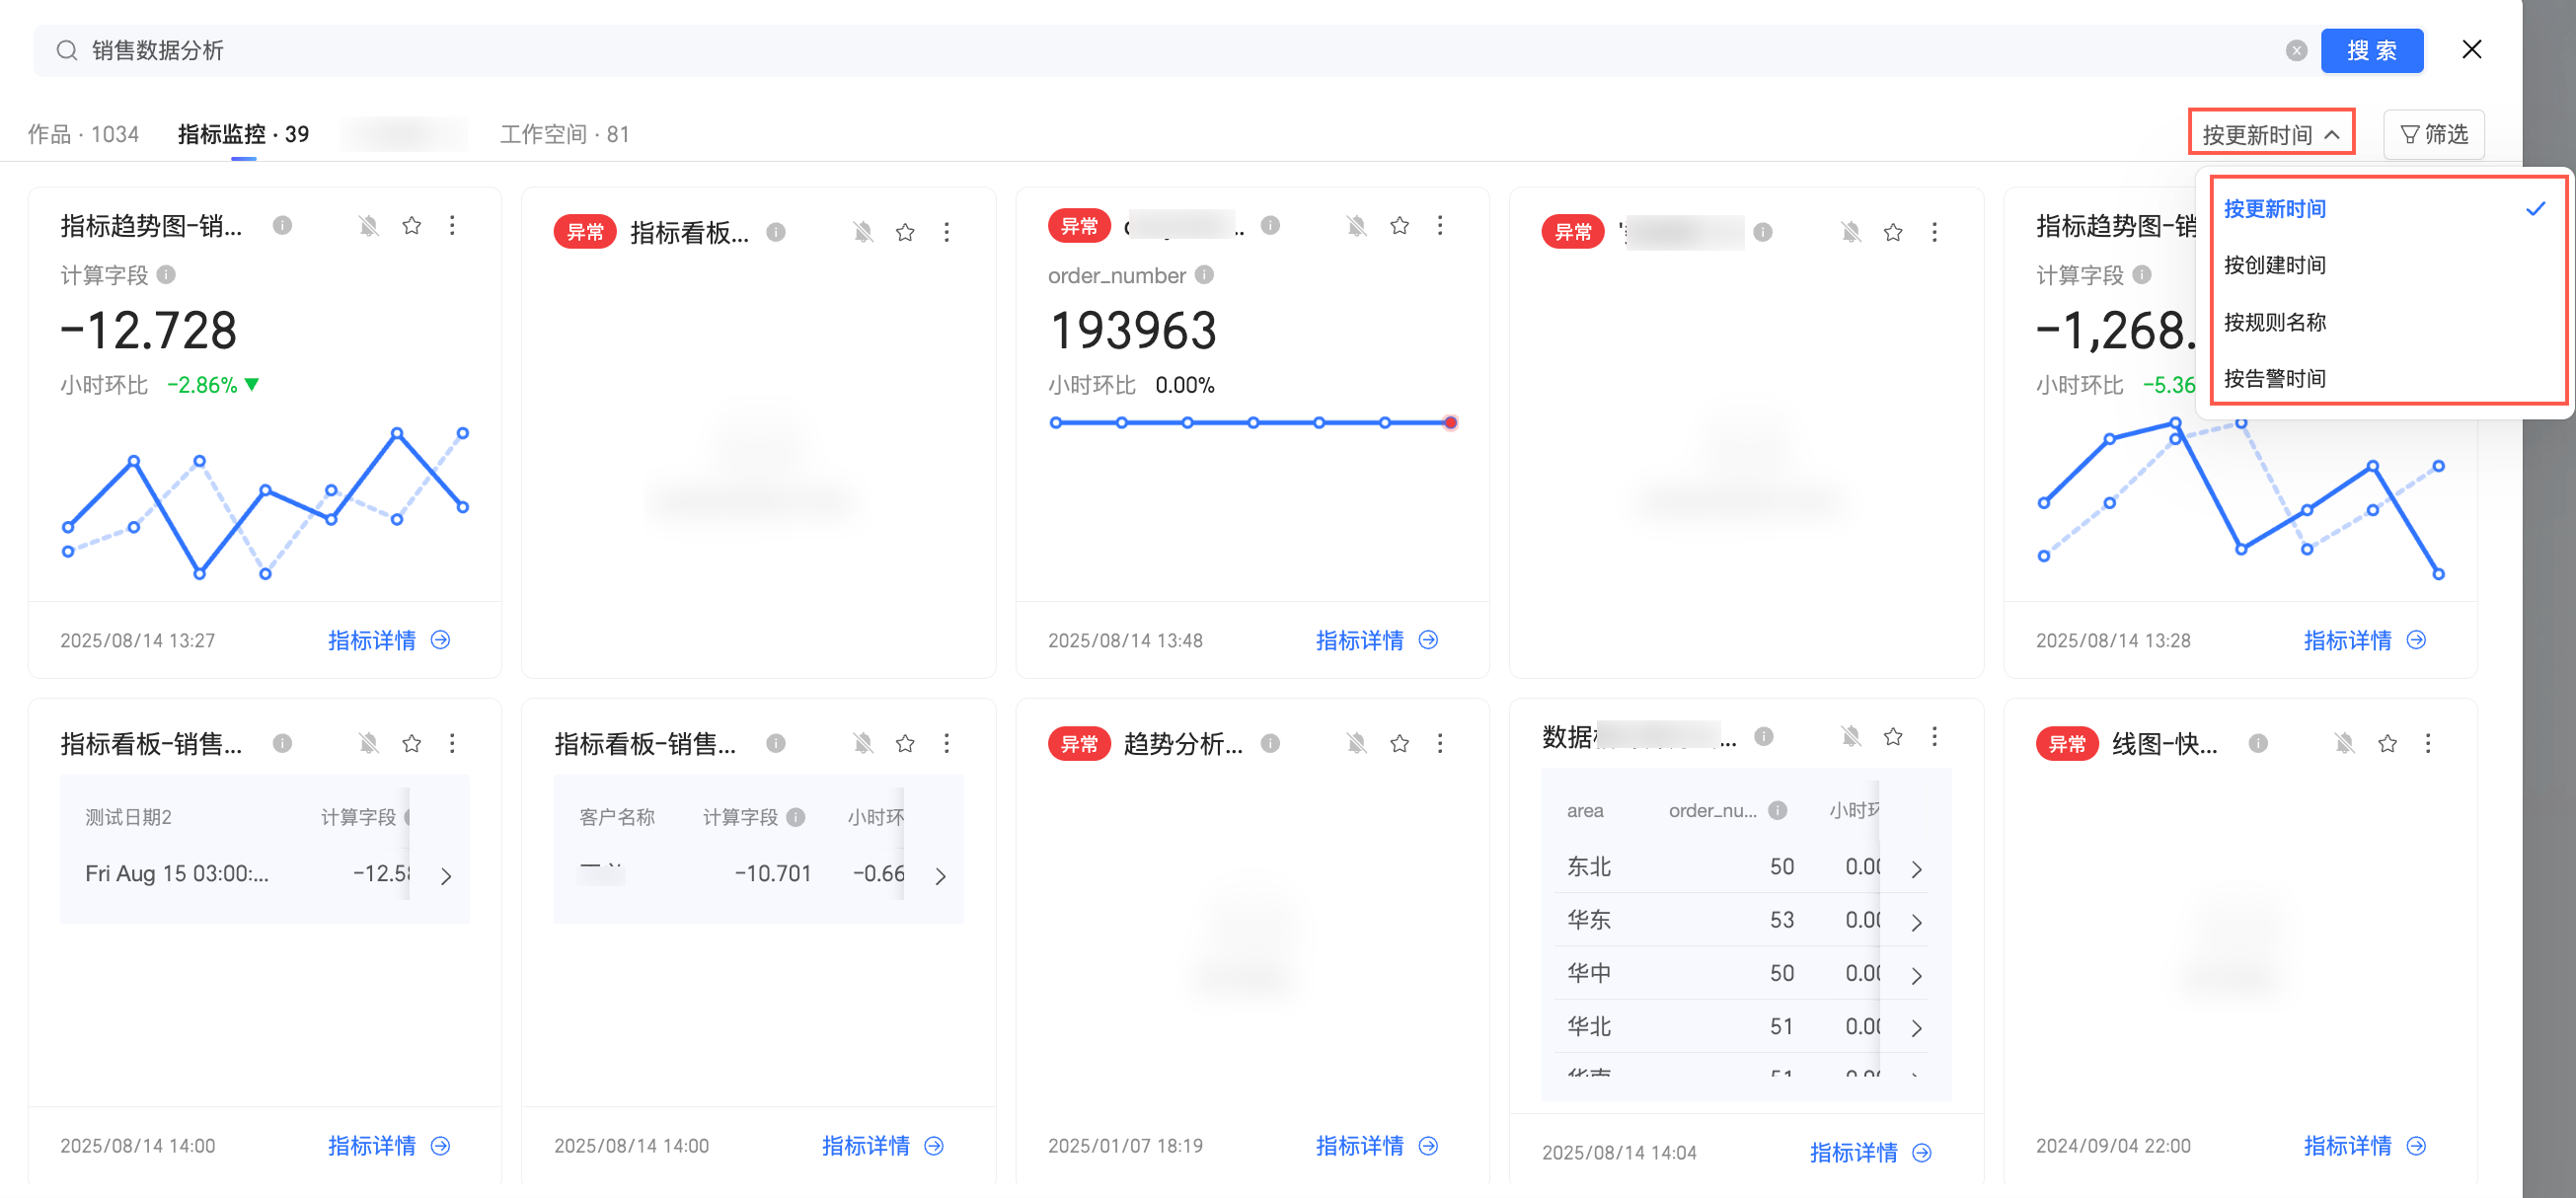Open the three-dot menu of the 193963 card

click(1440, 226)
